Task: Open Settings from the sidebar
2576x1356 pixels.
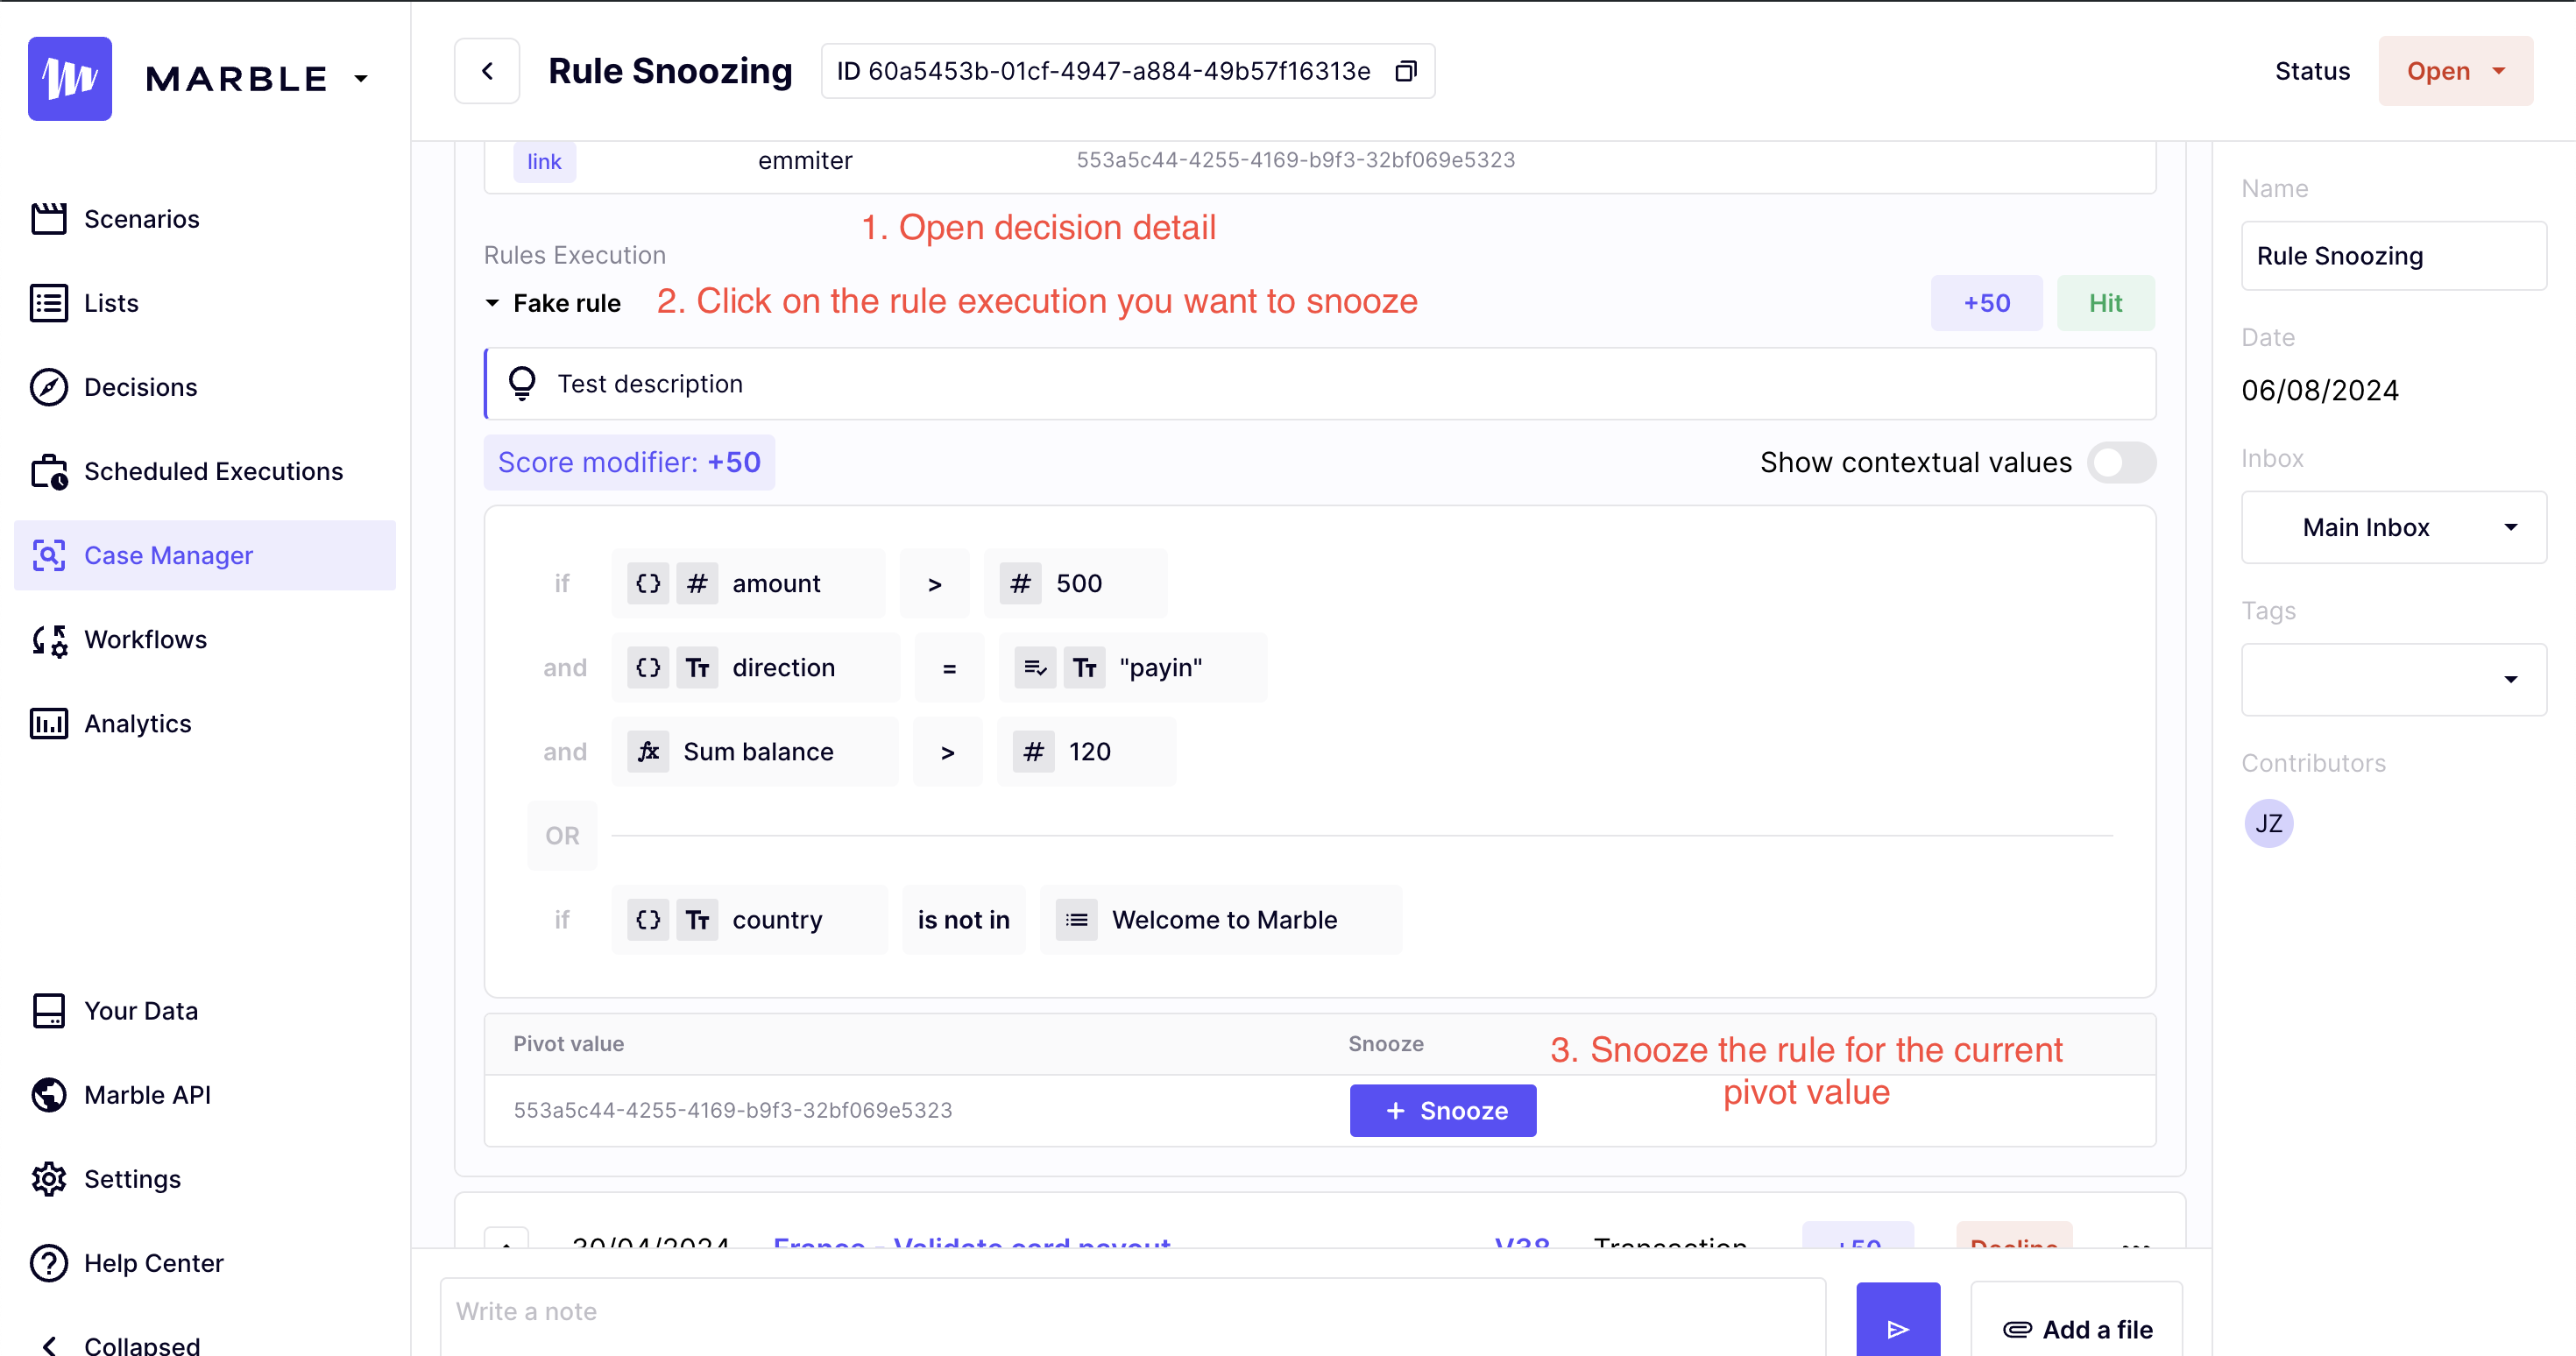Action: click(204, 1179)
